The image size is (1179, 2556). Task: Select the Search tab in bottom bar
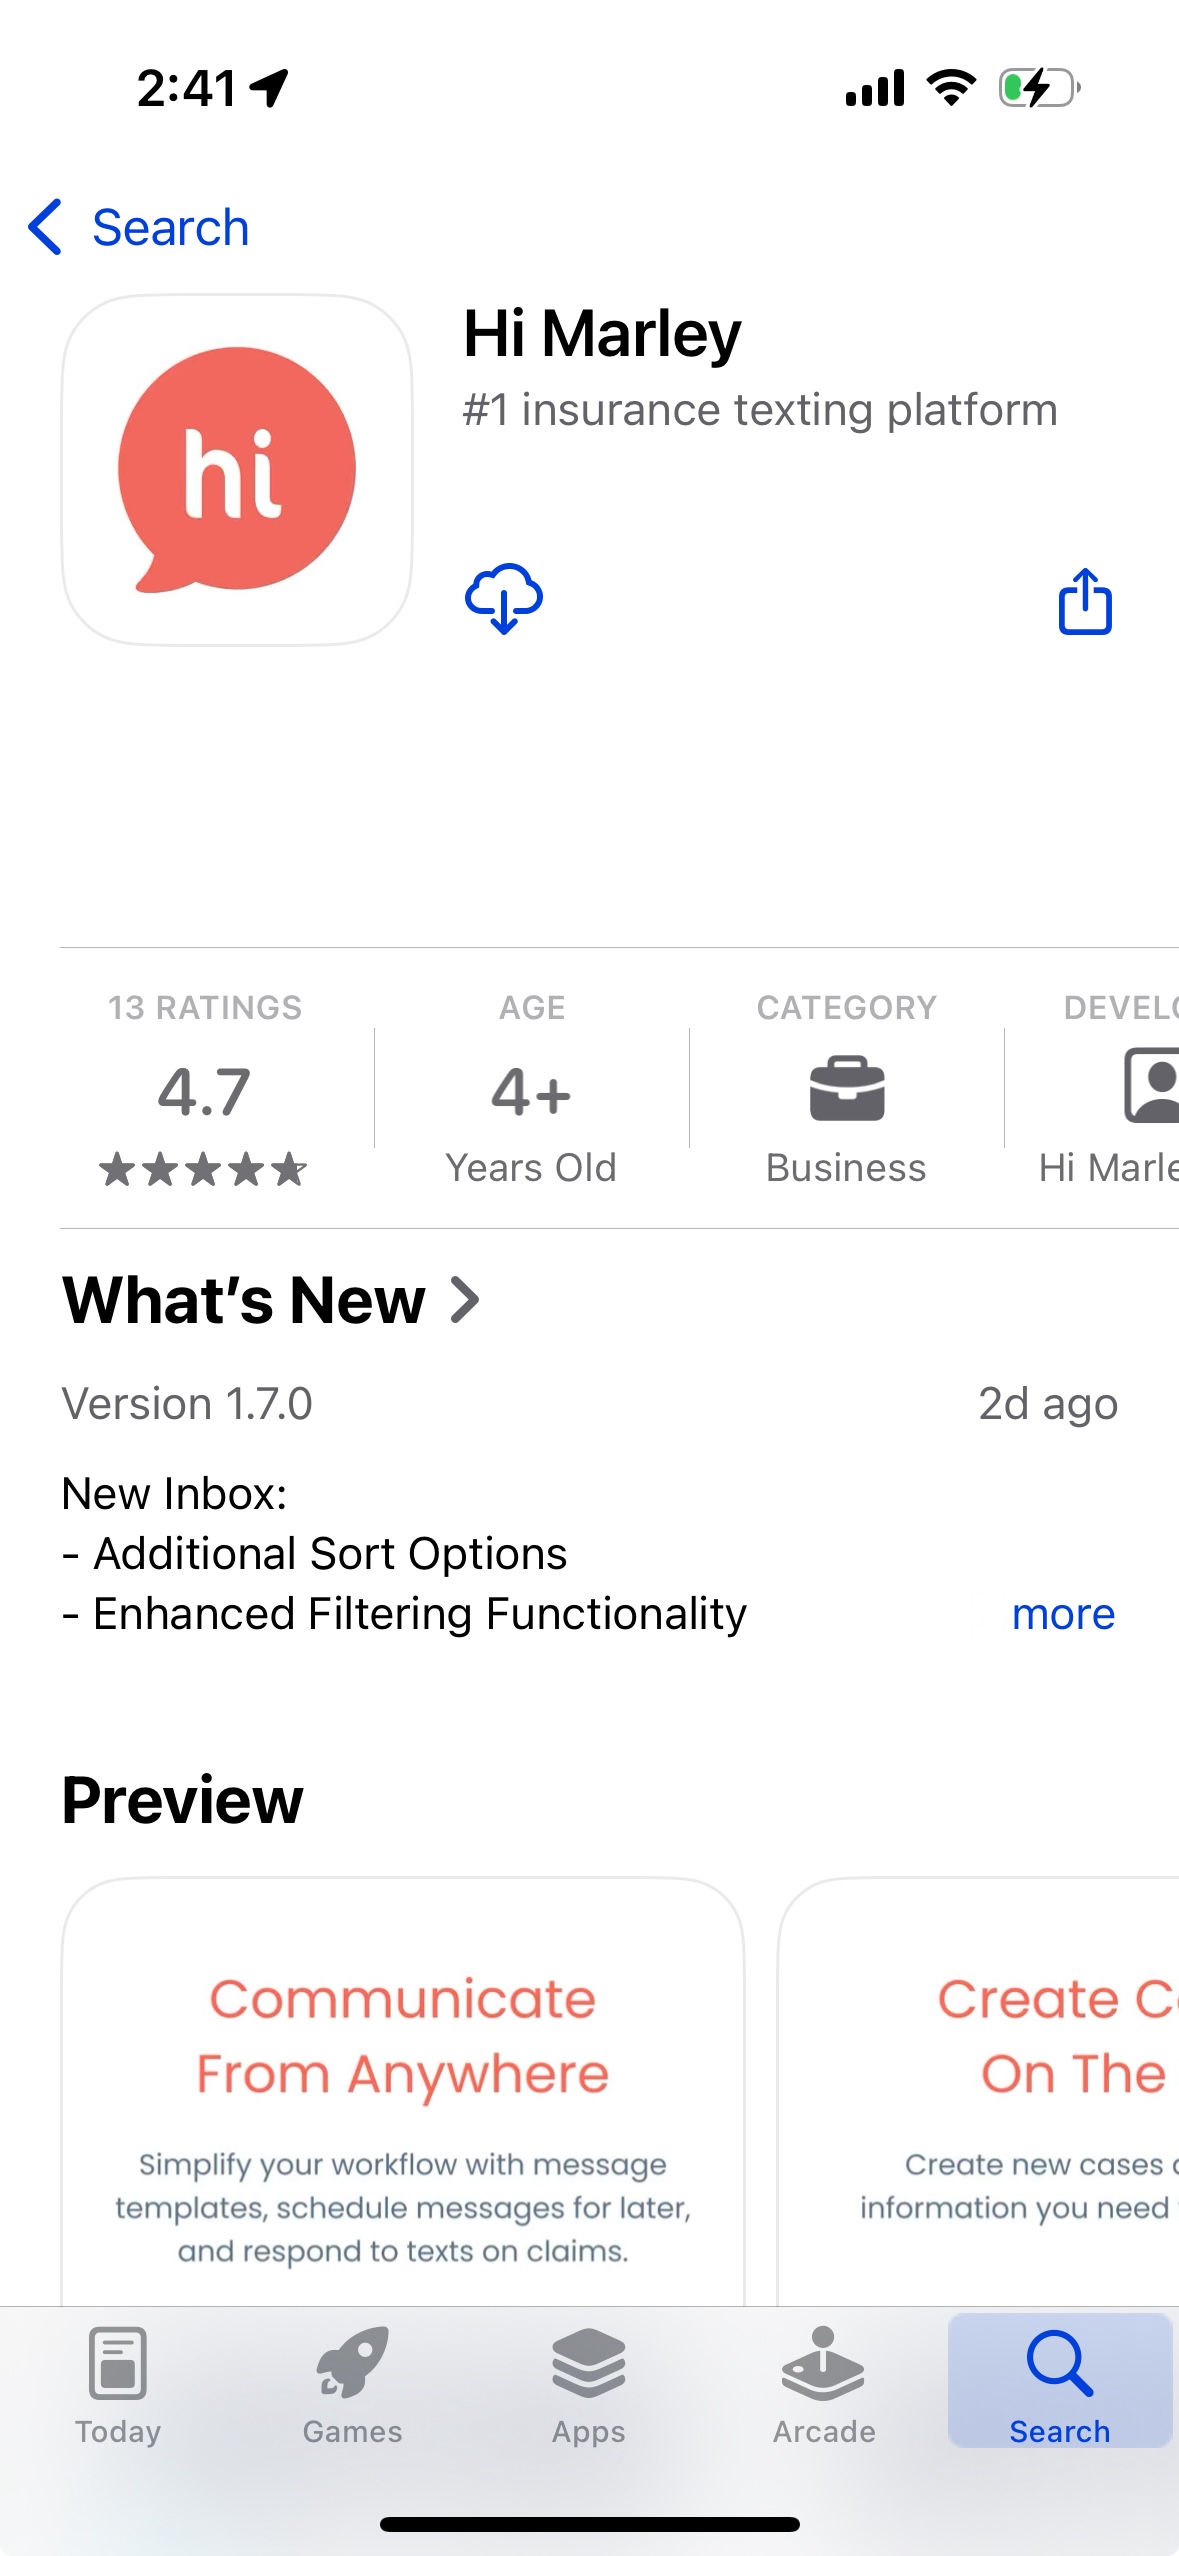pos(1059,2383)
